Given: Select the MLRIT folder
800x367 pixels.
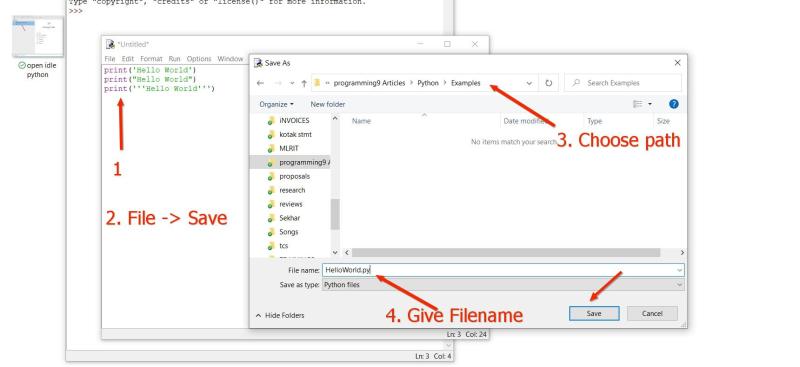Looking at the screenshot, I should point(289,148).
